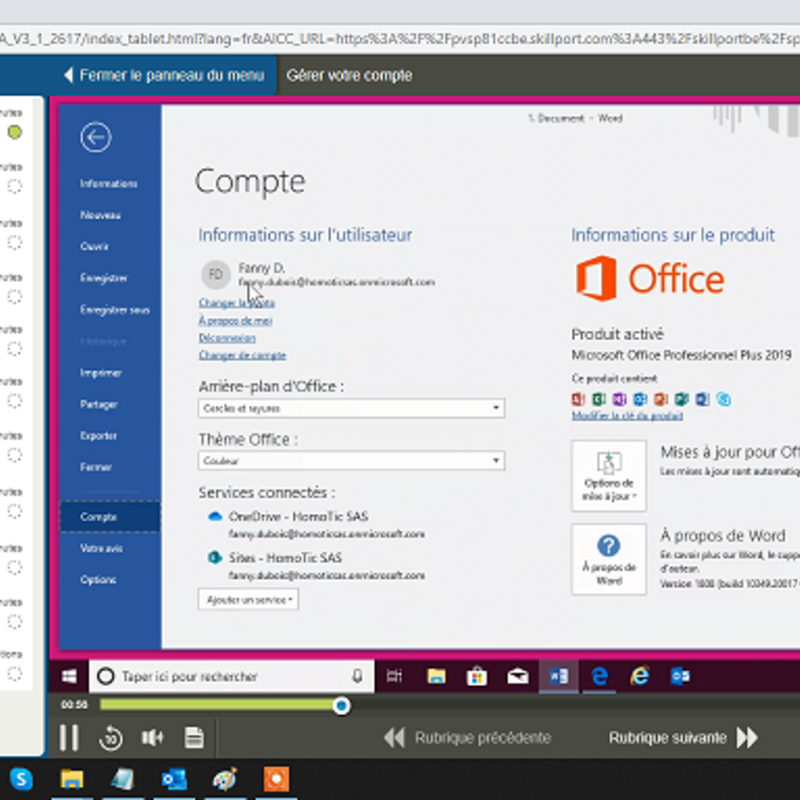Select Compte in backstage menu
Screen dimensions: 800x800
(110, 517)
